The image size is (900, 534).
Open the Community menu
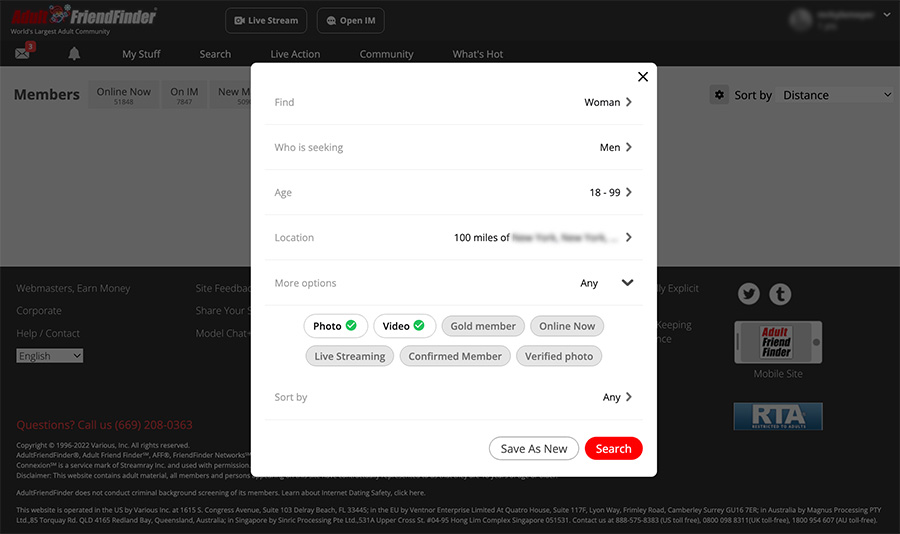point(386,54)
